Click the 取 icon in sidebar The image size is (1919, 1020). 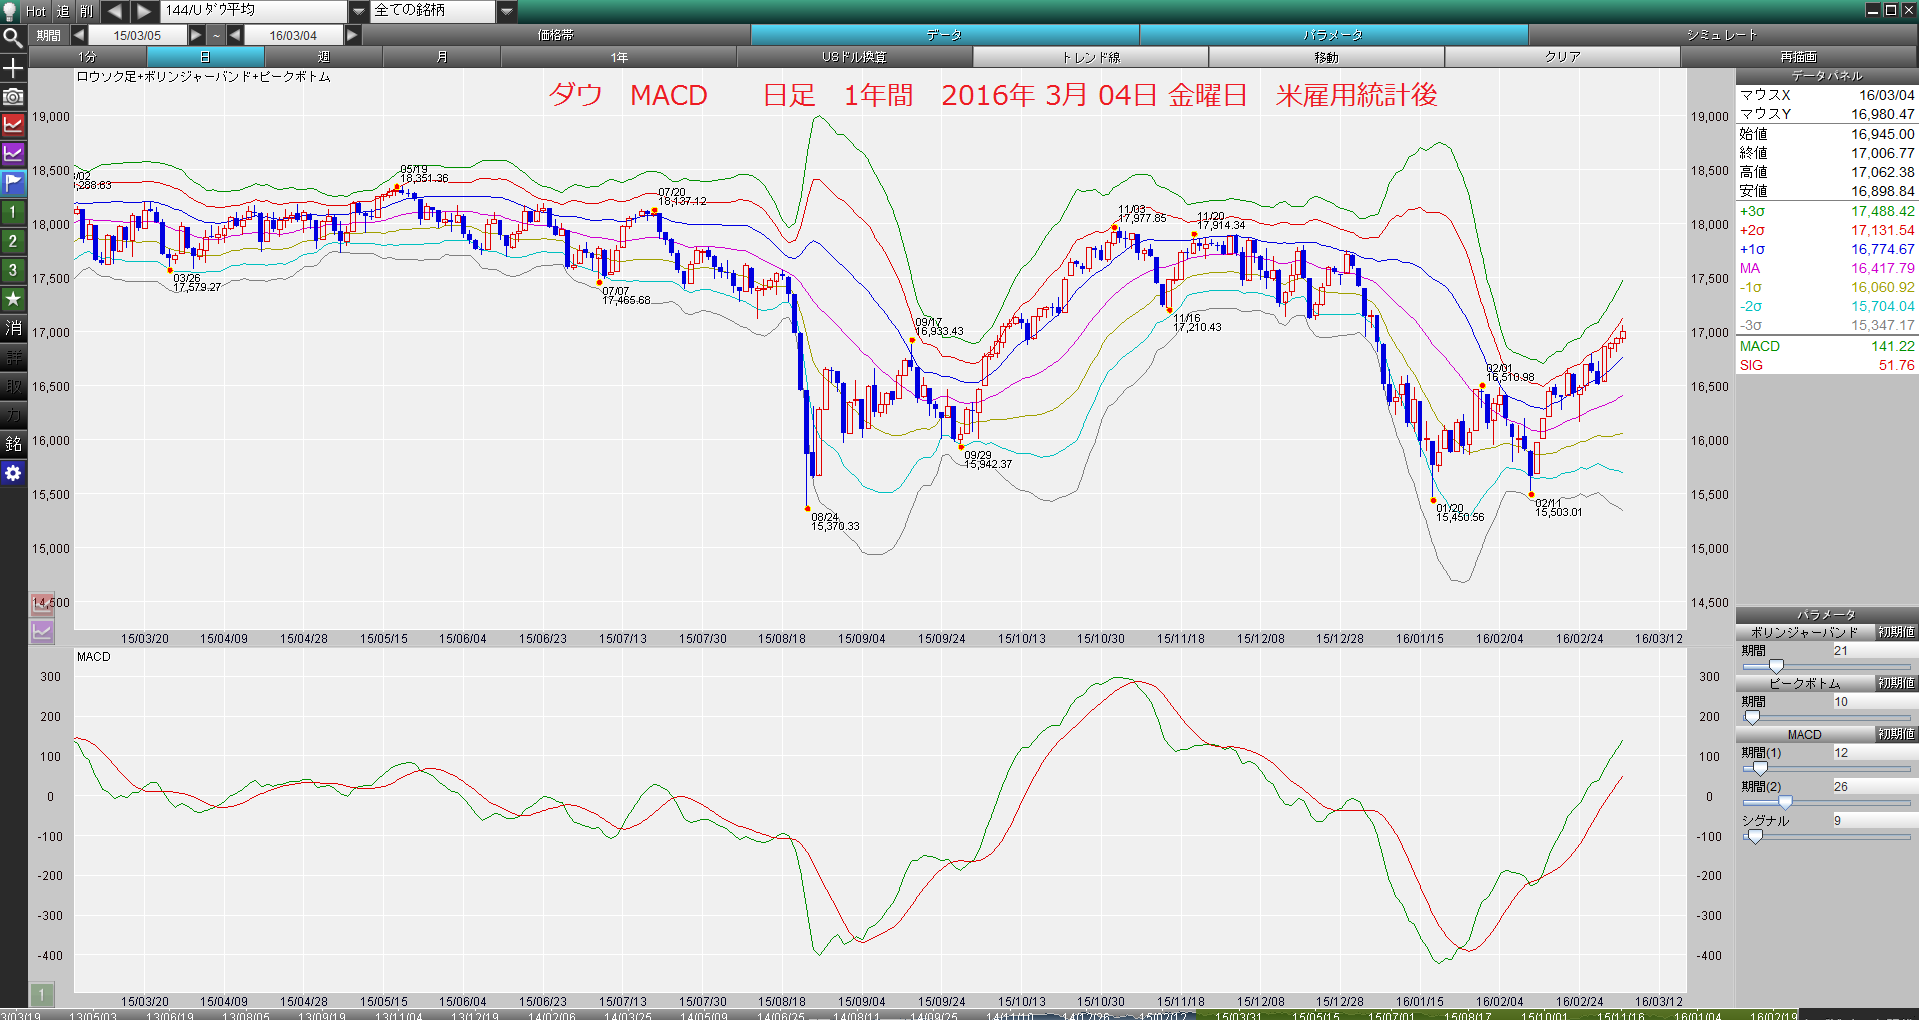[x=13, y=386]
